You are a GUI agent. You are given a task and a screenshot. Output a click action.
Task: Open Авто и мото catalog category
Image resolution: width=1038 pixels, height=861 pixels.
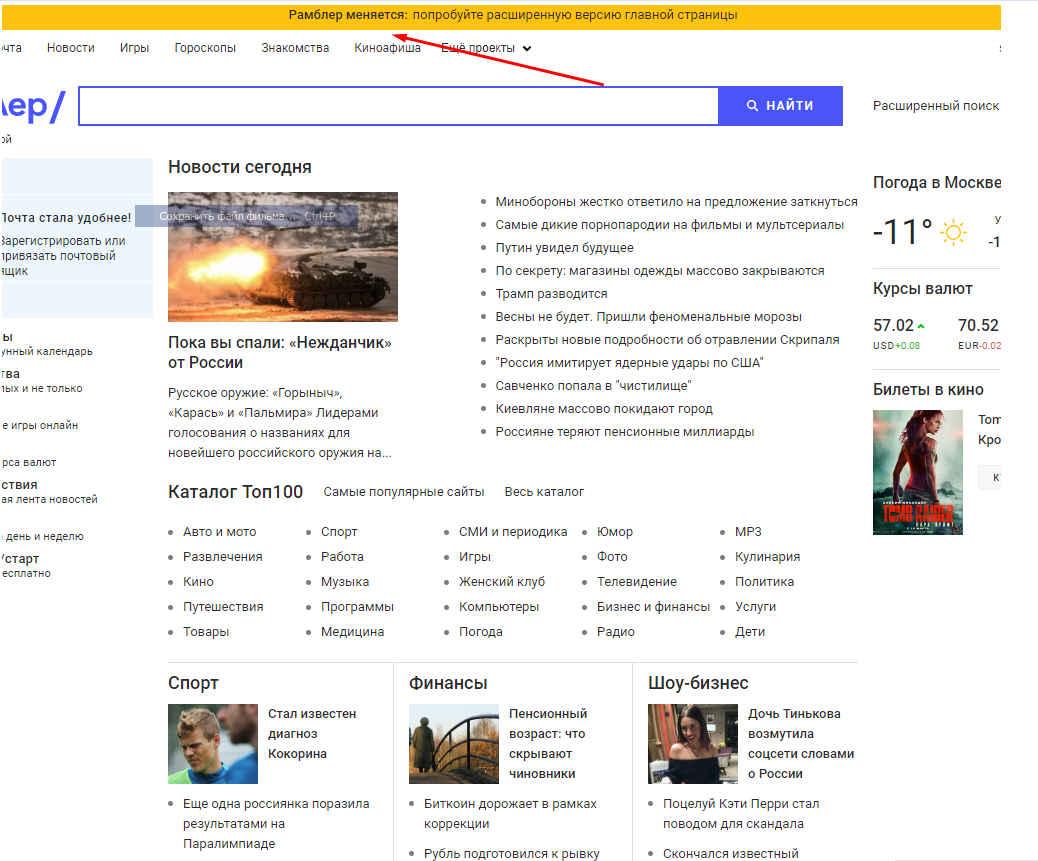220,532
